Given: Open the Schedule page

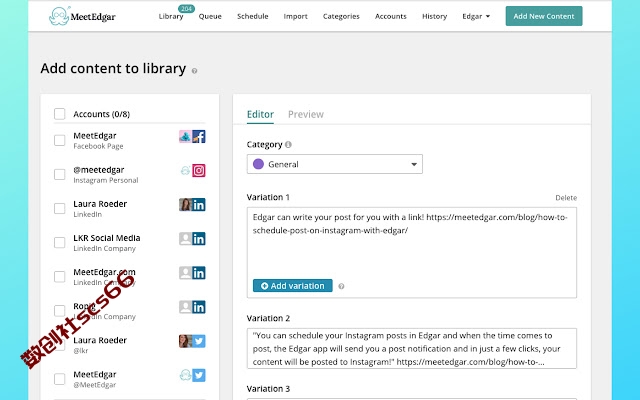Looking at the screenshot, I should [253, 16].
